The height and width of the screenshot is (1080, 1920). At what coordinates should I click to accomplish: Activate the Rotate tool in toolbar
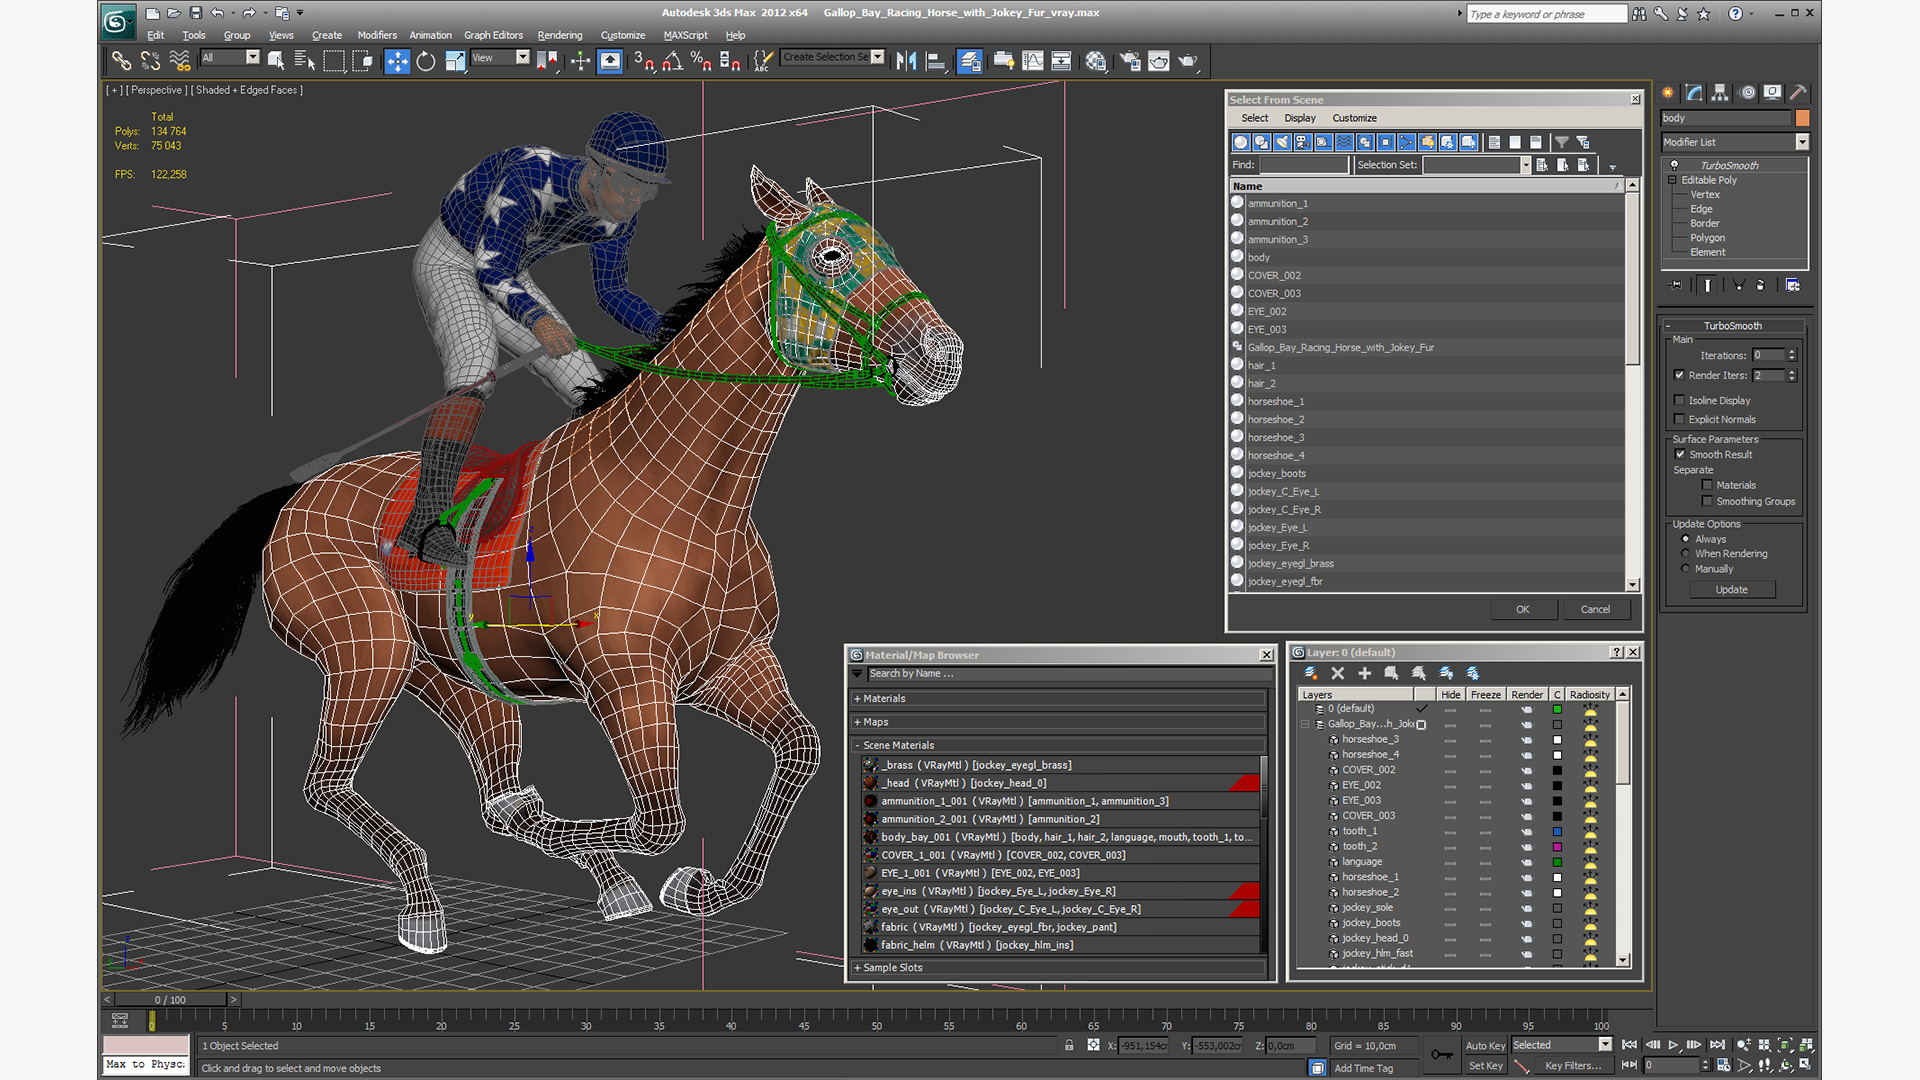tap(426, 61)
